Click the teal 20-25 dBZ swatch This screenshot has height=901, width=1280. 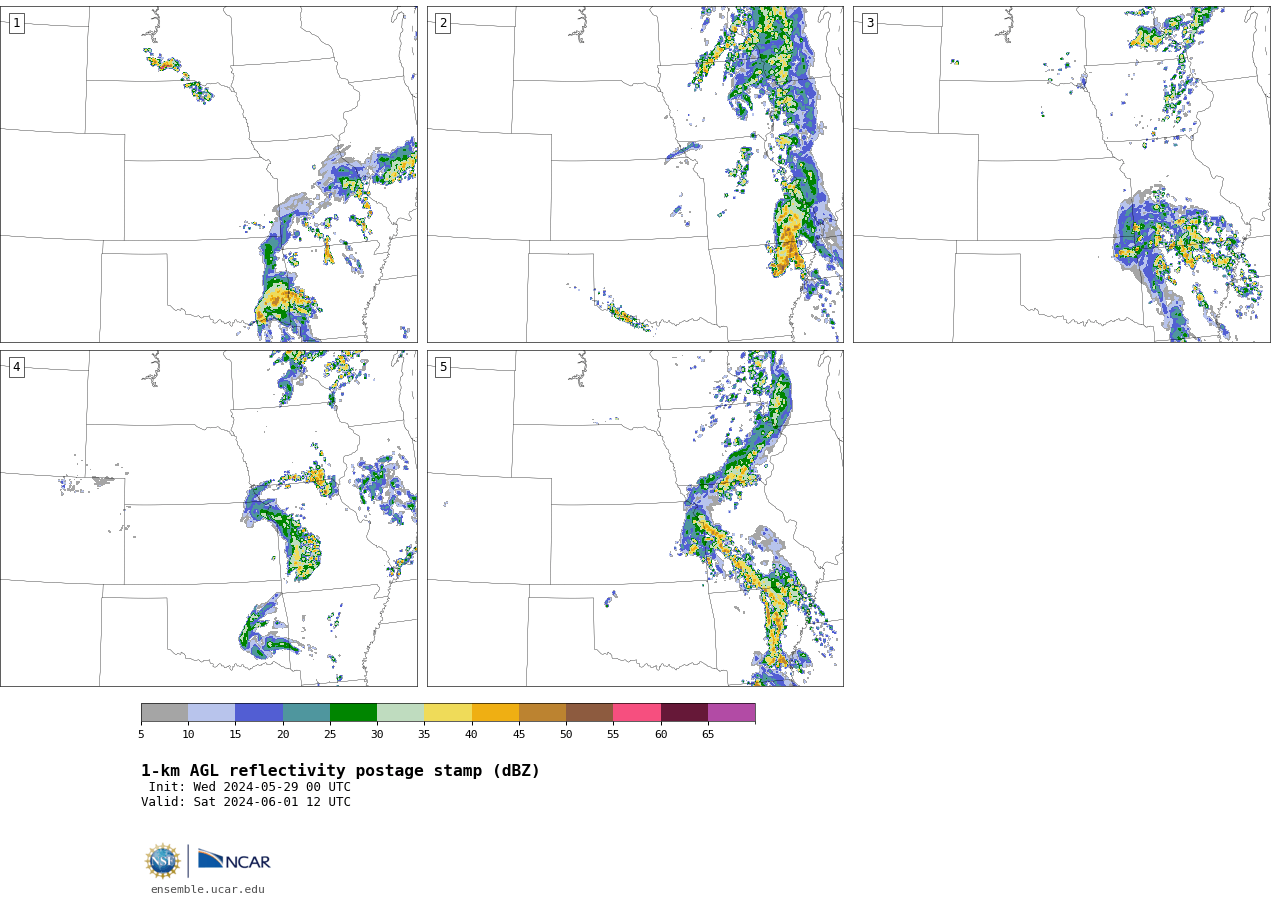[306, 712]
